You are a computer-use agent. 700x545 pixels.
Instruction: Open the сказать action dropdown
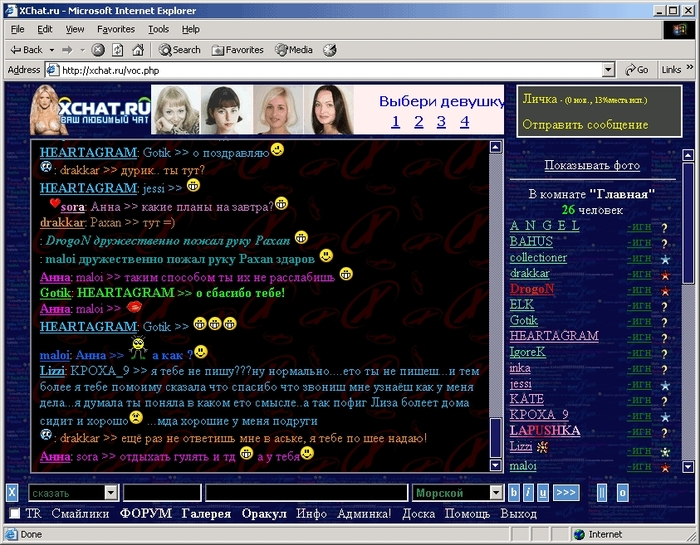[111, 493]
